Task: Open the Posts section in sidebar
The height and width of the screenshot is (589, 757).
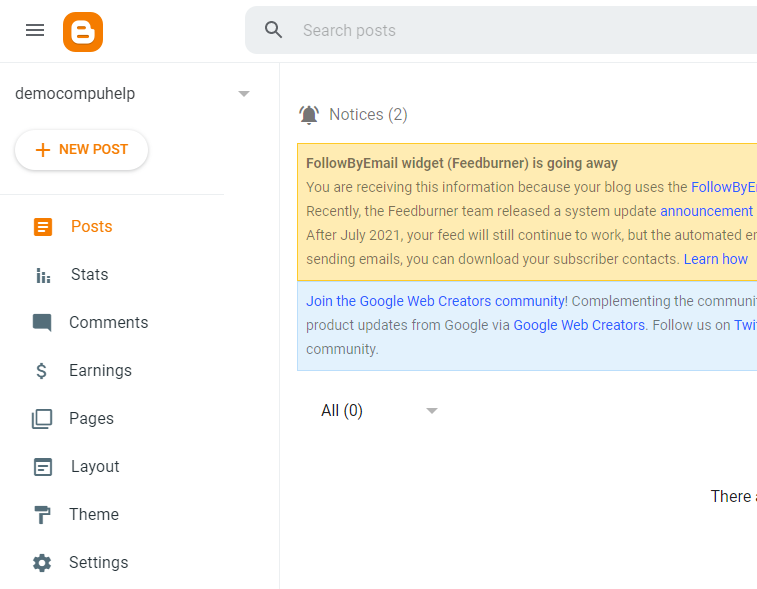Action: [91, 227]
